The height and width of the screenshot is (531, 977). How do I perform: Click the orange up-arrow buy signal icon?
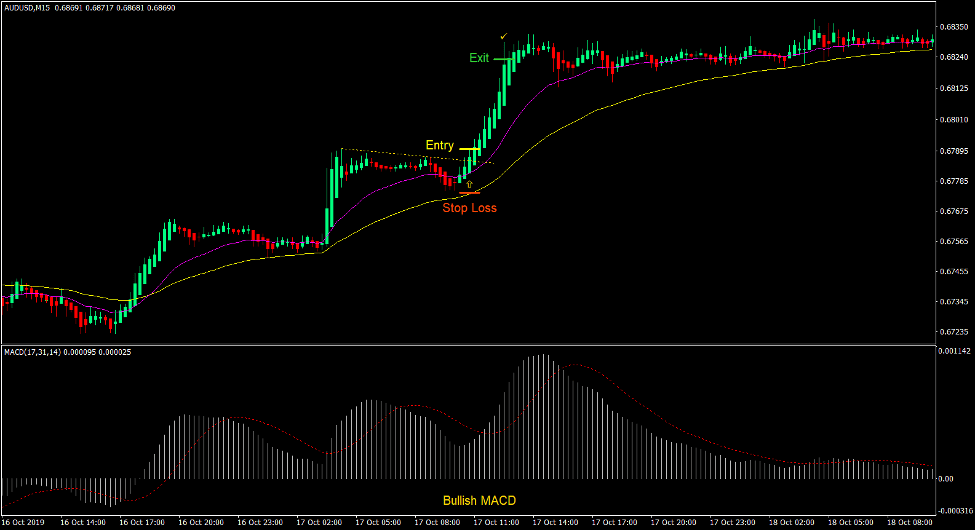(468, 184)
